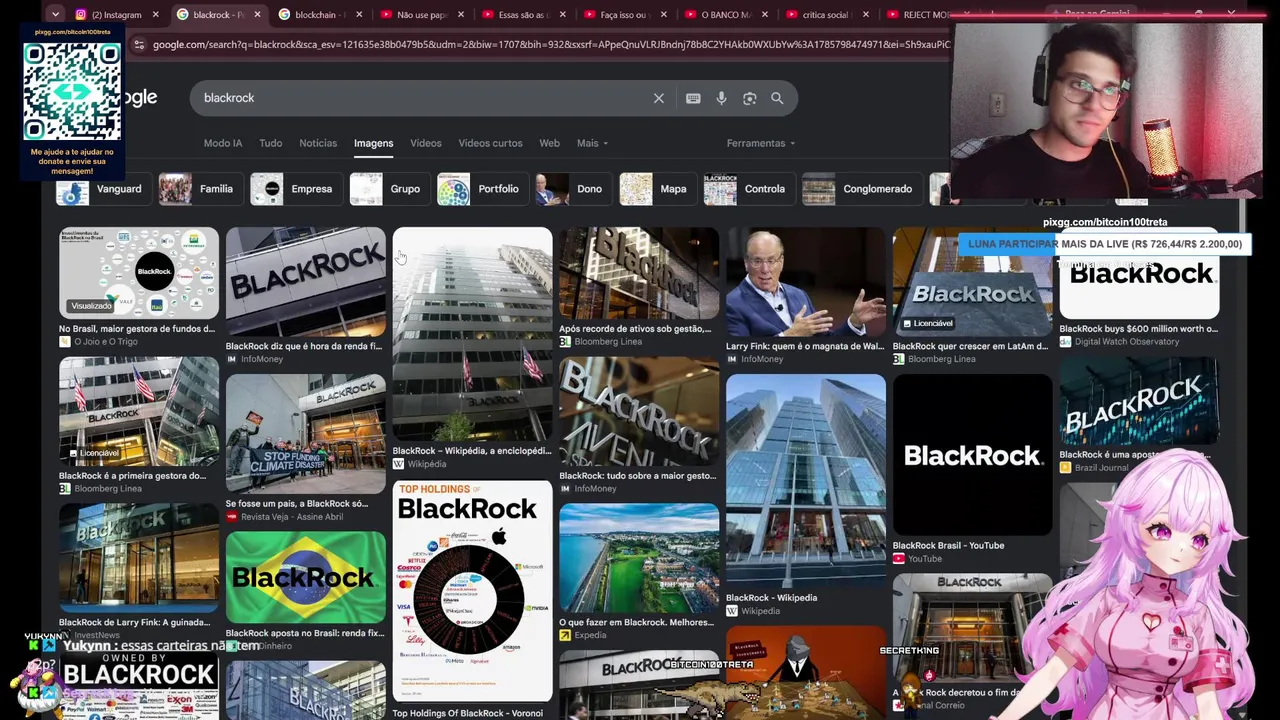Open the Wikipedia glass skyscraper image result
This screenshot has height=720, width=1280.
tap(806, 481)
